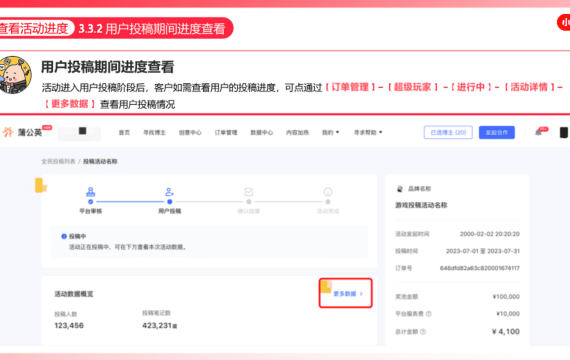The image size is (570, 360).
Task: Click the 平台审核 stamp step icon
Action: point(91,191)
